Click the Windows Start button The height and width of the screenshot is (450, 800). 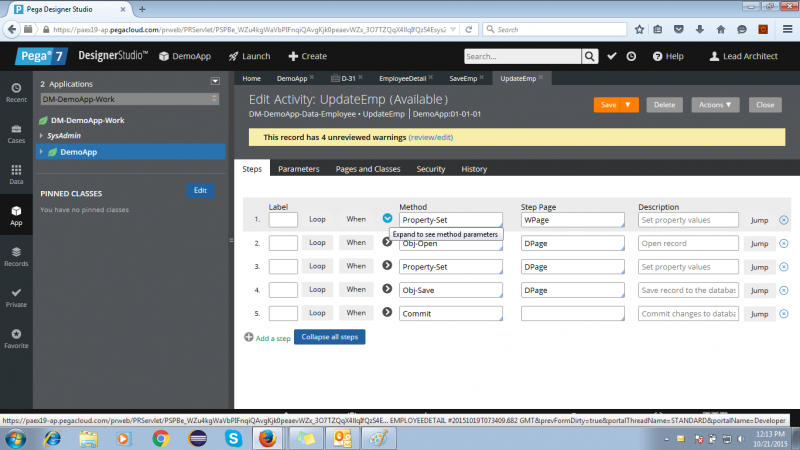tap(15, 438)
